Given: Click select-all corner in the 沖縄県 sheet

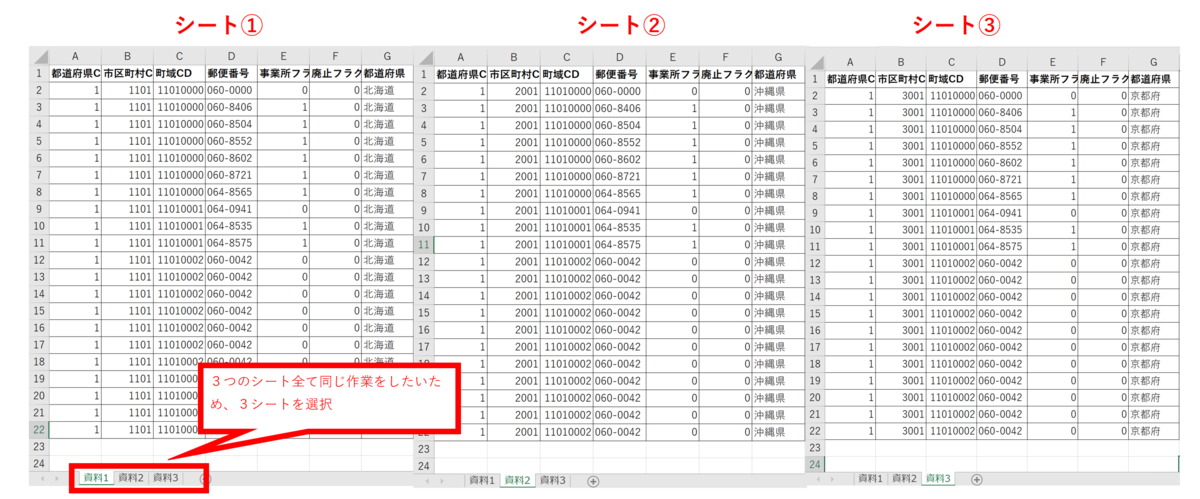Looking at the screenshot, I should pyautogui.click(x=424, y=56).
